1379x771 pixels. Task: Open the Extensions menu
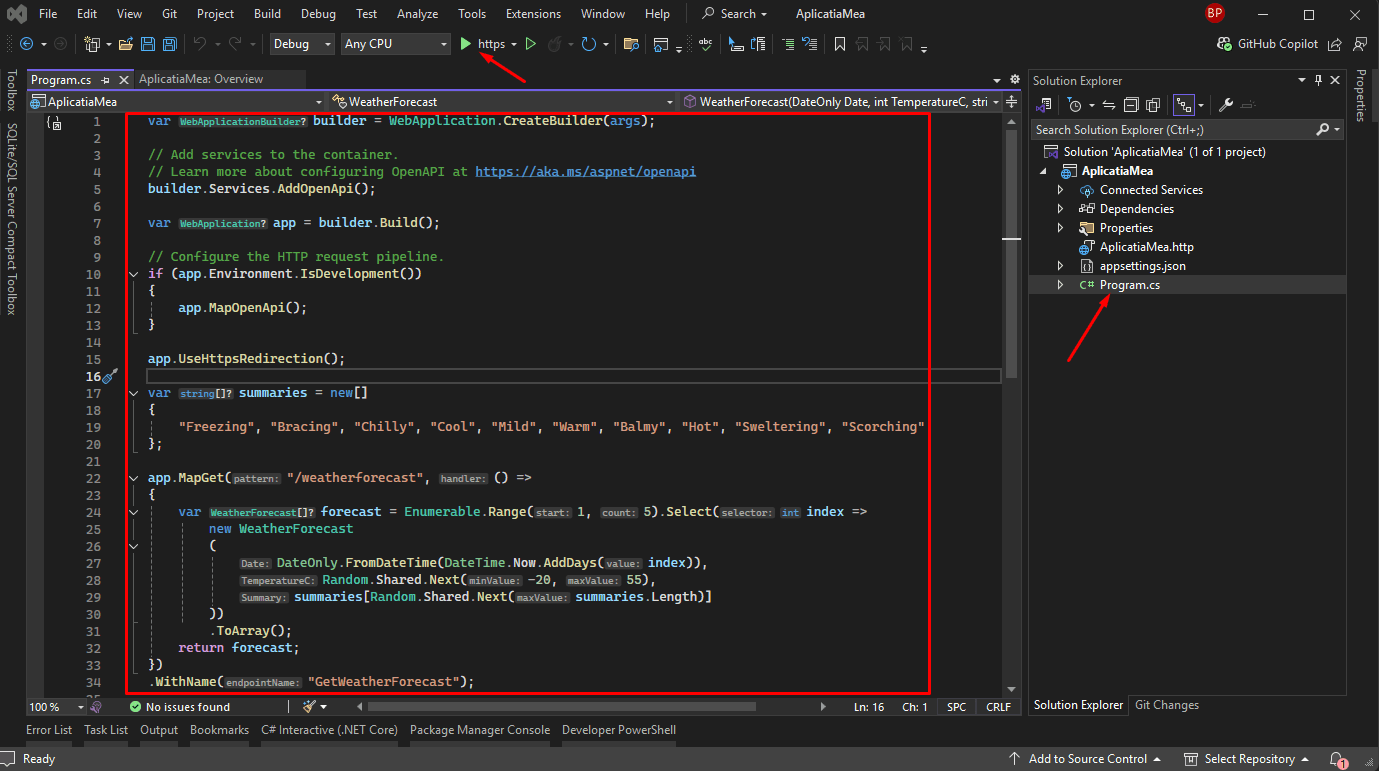pos(533,14)
